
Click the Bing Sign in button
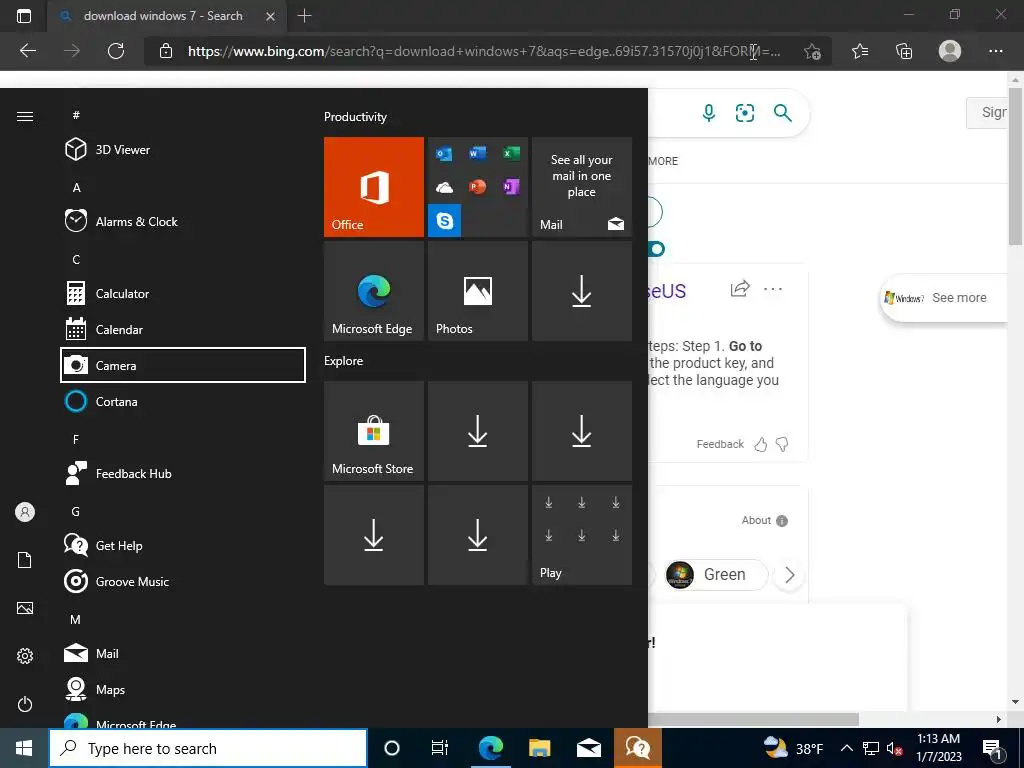(987, 112)
